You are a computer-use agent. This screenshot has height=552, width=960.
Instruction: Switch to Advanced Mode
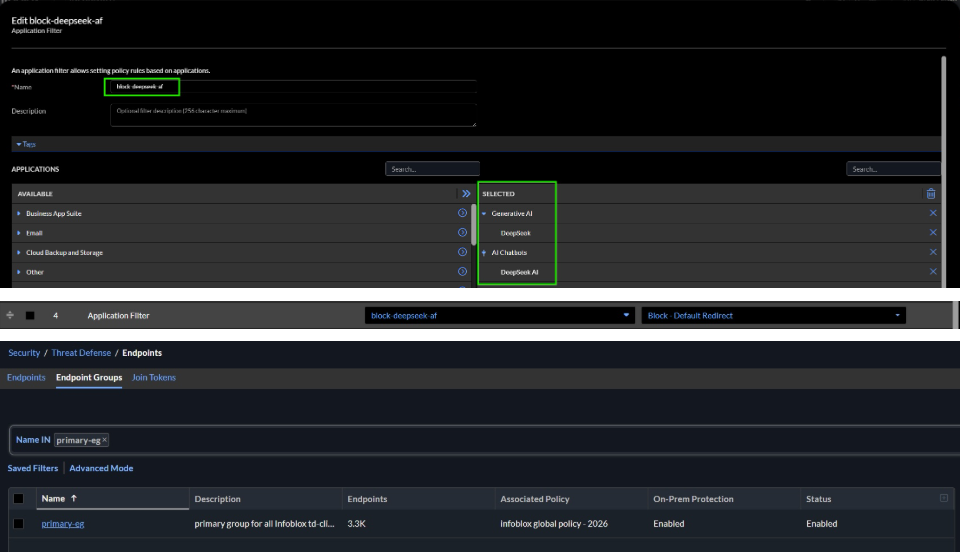click(x=101, y=468)
